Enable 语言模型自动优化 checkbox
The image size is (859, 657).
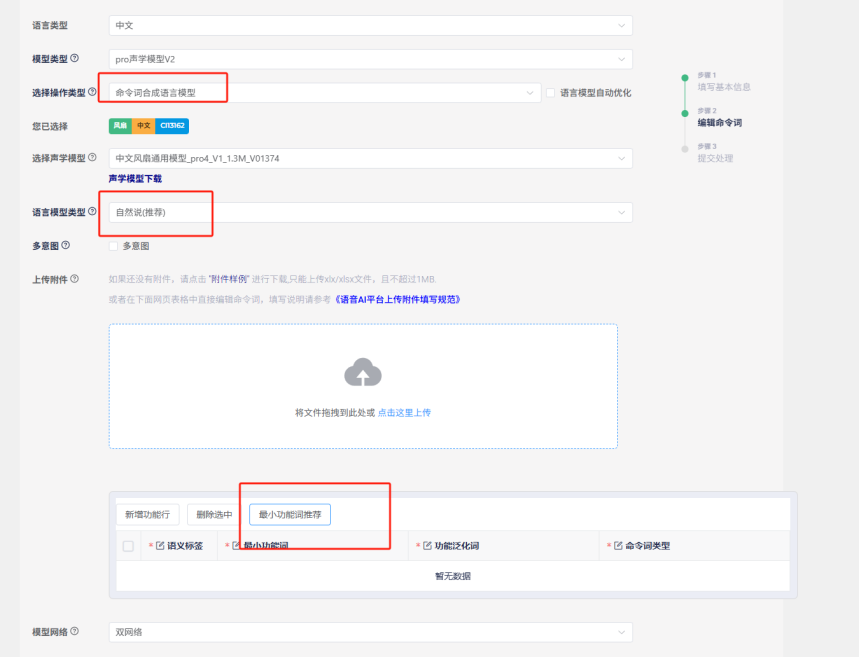(550, 93)
